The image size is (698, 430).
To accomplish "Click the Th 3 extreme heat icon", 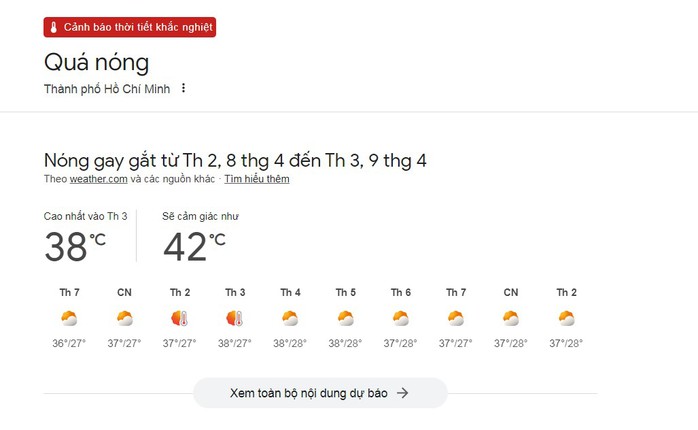I will point(235,318).
